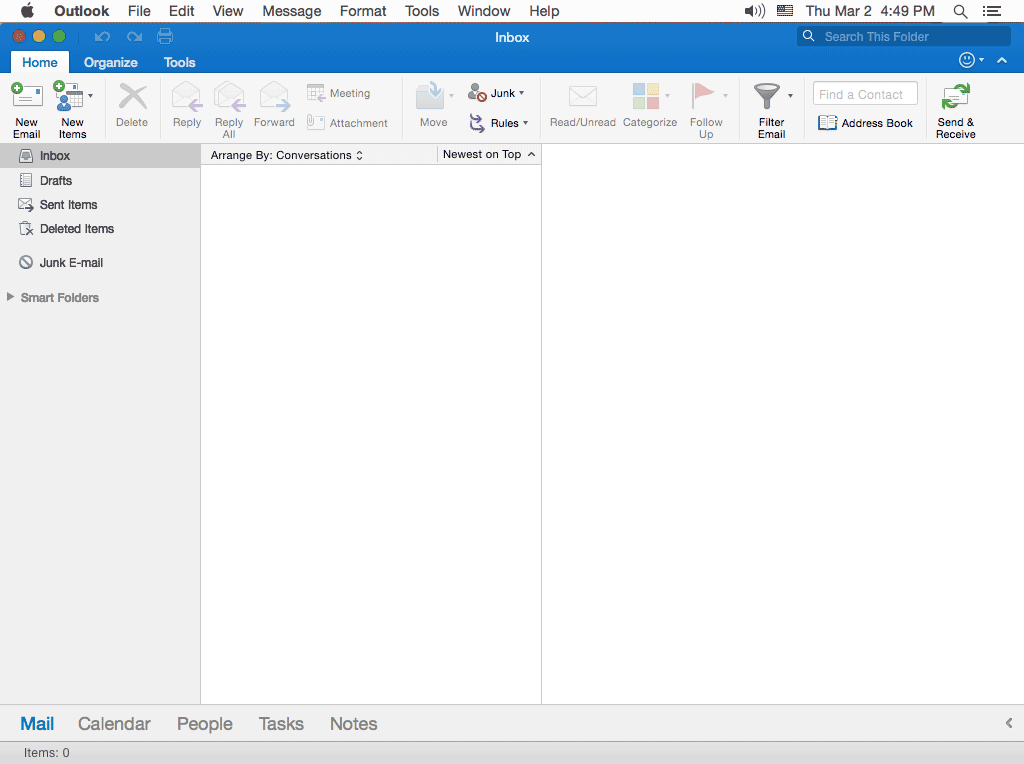The height and width of the screenshot is (764, 1024).
Task: Click the Print icon in title bar
Action: click(x=165, y=37)
